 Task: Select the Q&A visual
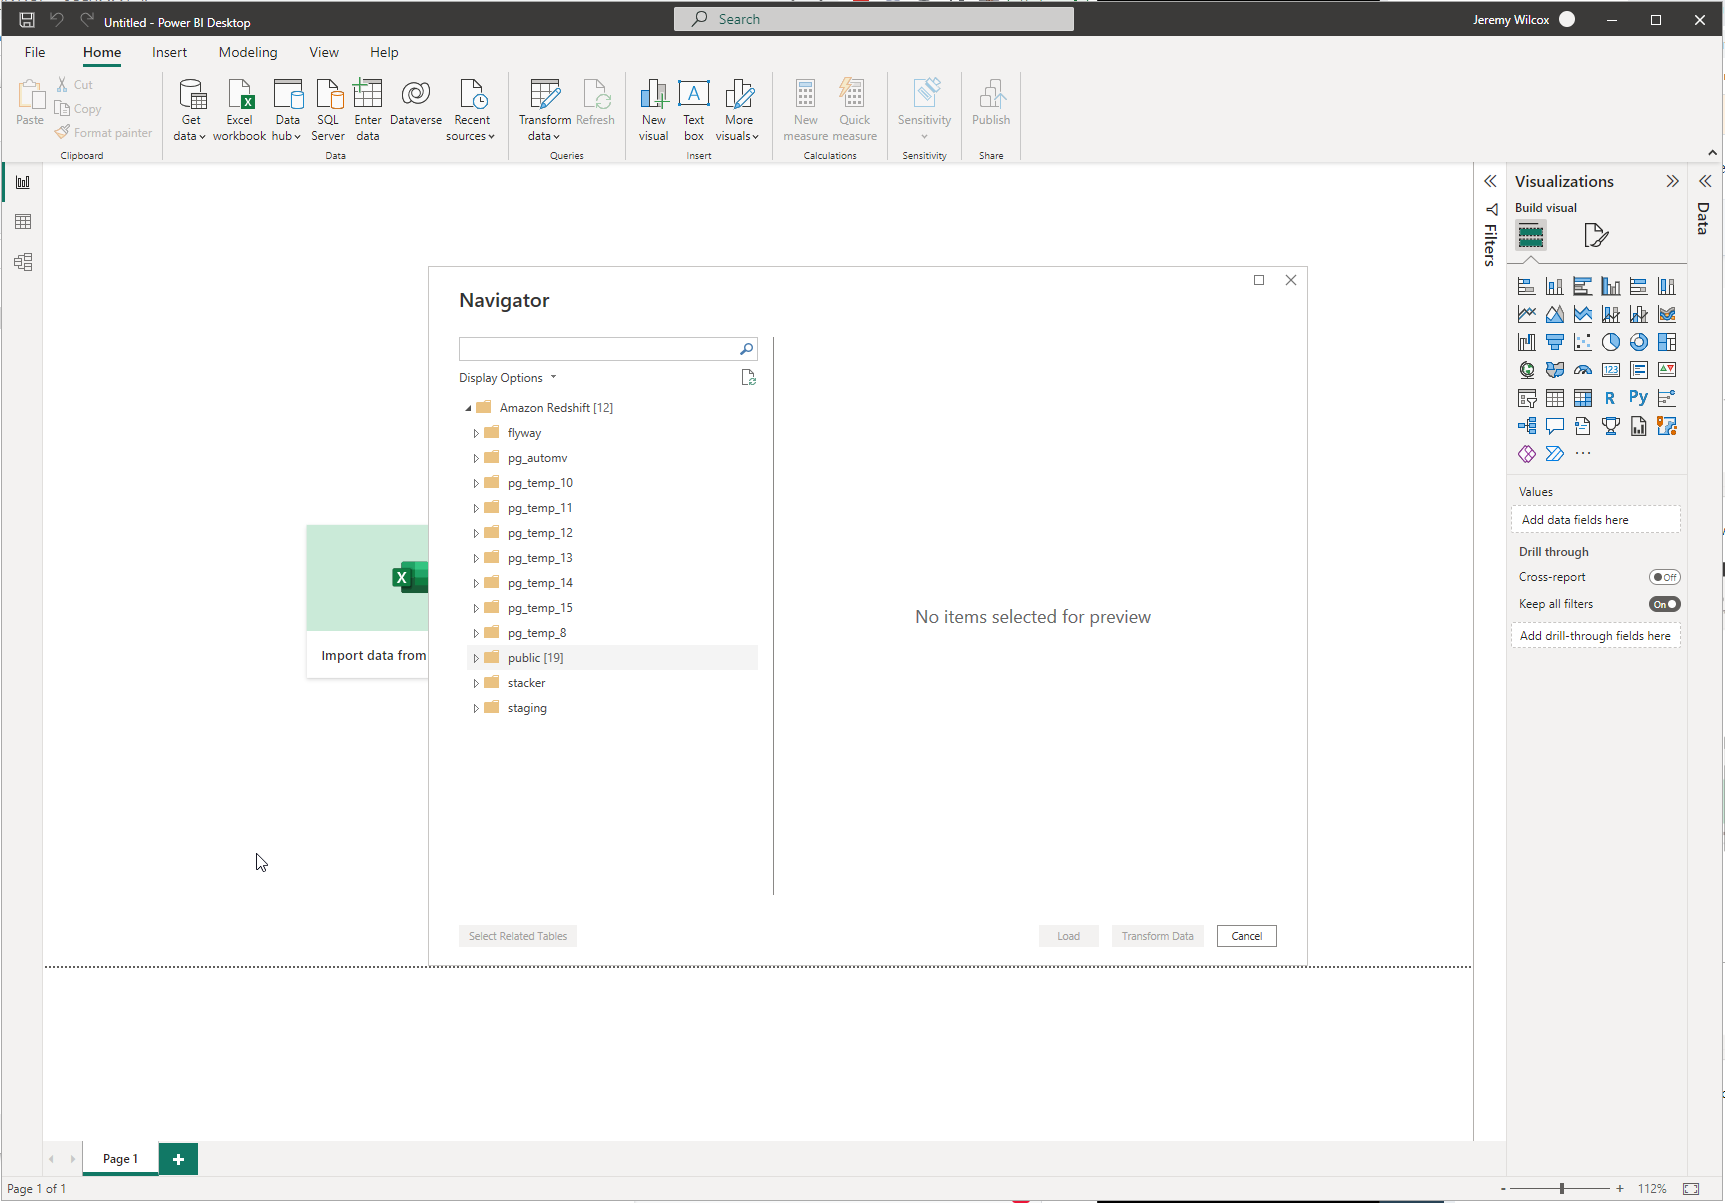pyautogui.click(x=1555, y=426)
